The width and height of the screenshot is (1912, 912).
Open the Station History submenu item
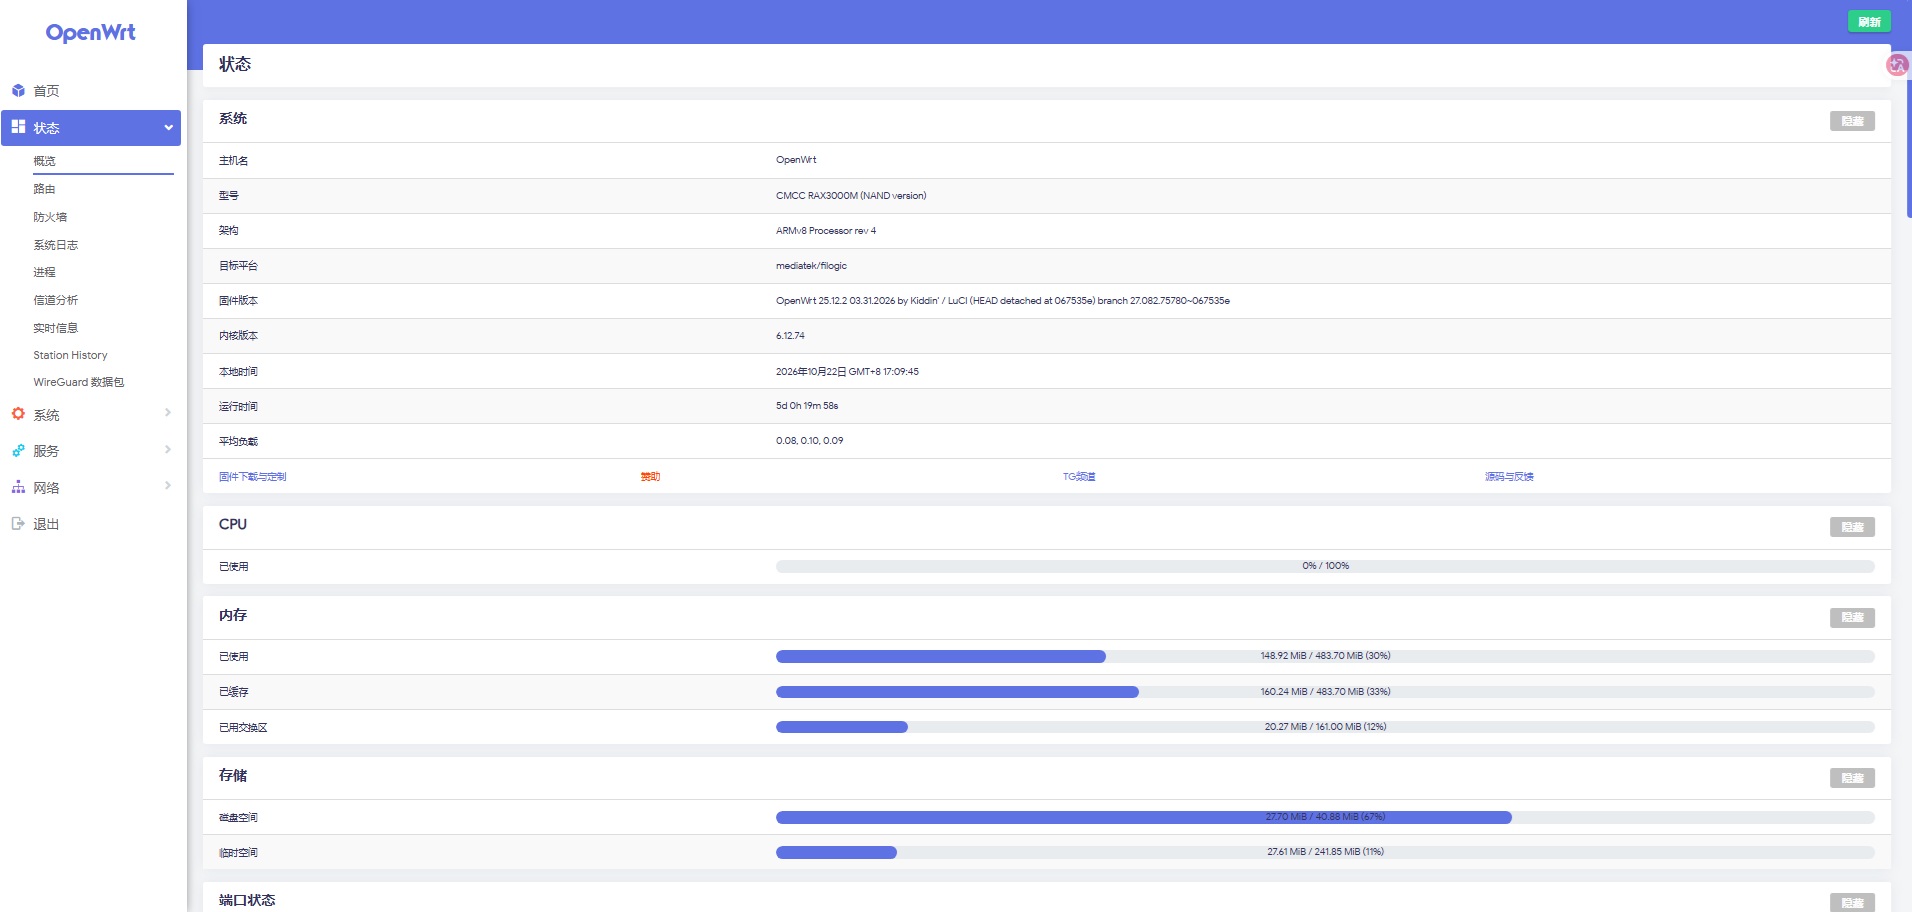pos(70,355)
